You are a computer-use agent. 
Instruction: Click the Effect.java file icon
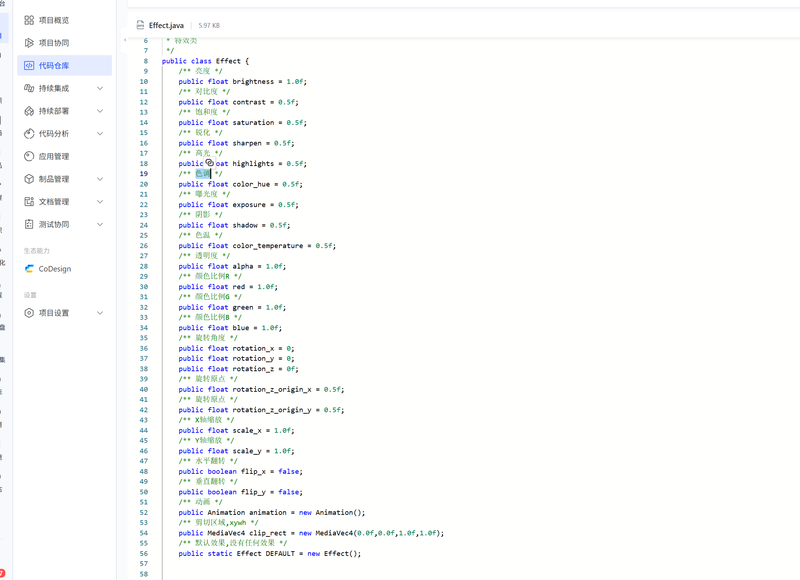140,25
